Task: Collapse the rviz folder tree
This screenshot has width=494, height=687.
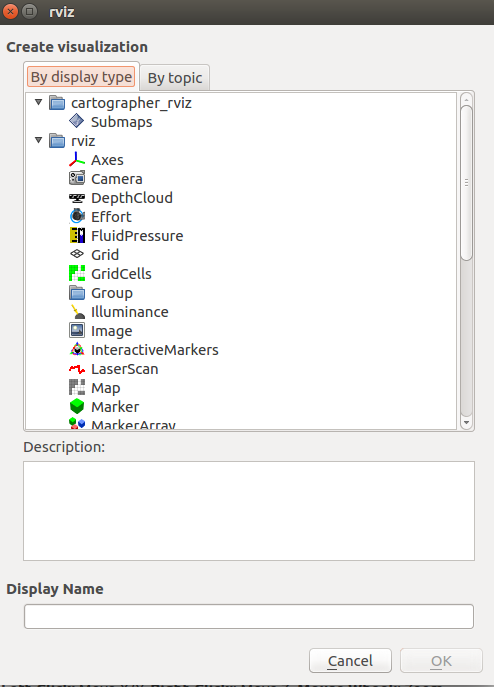Action: click(x=39, y=141)
